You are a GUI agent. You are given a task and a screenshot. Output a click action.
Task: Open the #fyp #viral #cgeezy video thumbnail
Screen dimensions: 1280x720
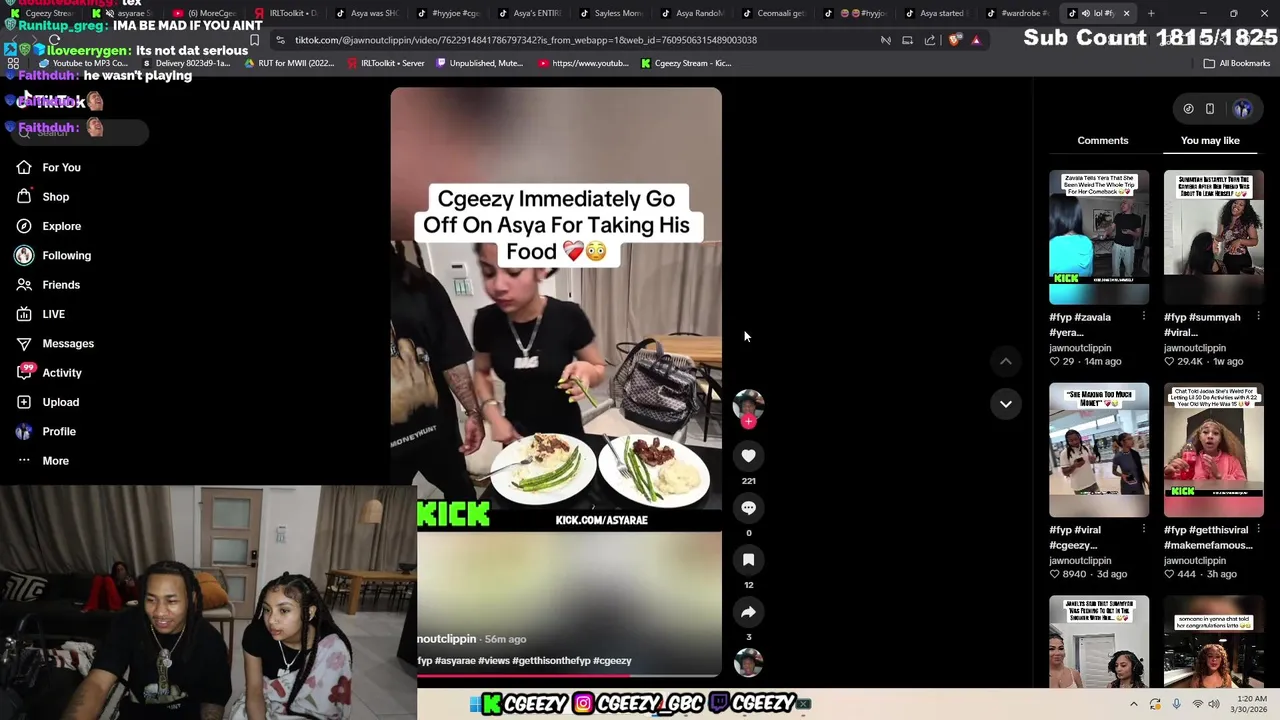pyautogui.click(x=1099, y=450)
